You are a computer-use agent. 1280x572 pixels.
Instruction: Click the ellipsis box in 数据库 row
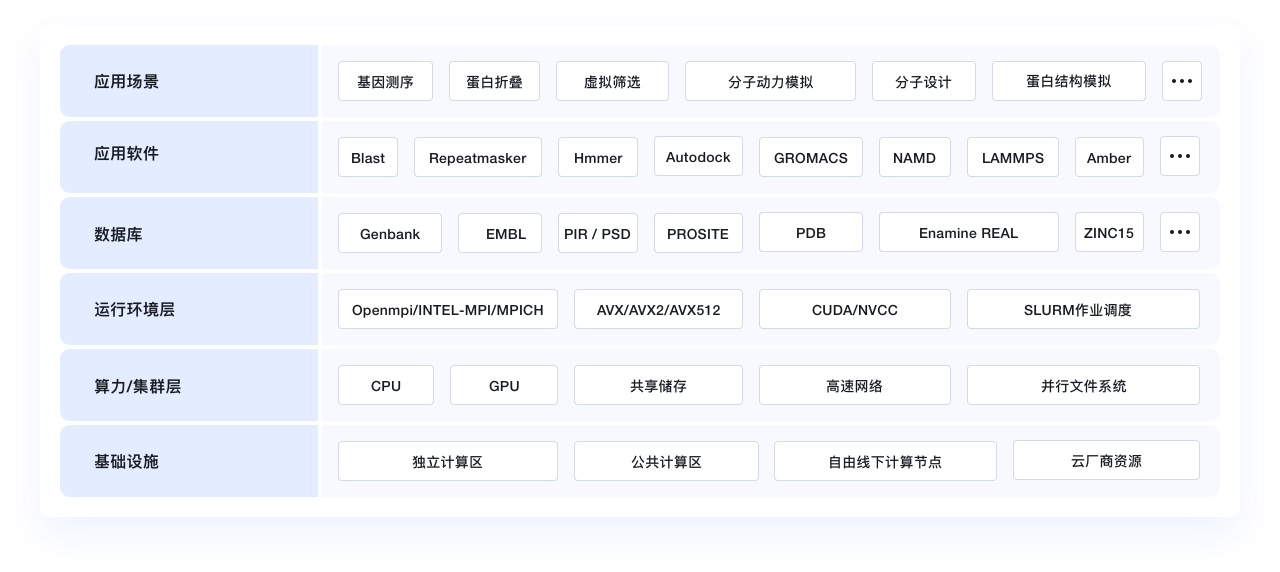coord(1180,232)
